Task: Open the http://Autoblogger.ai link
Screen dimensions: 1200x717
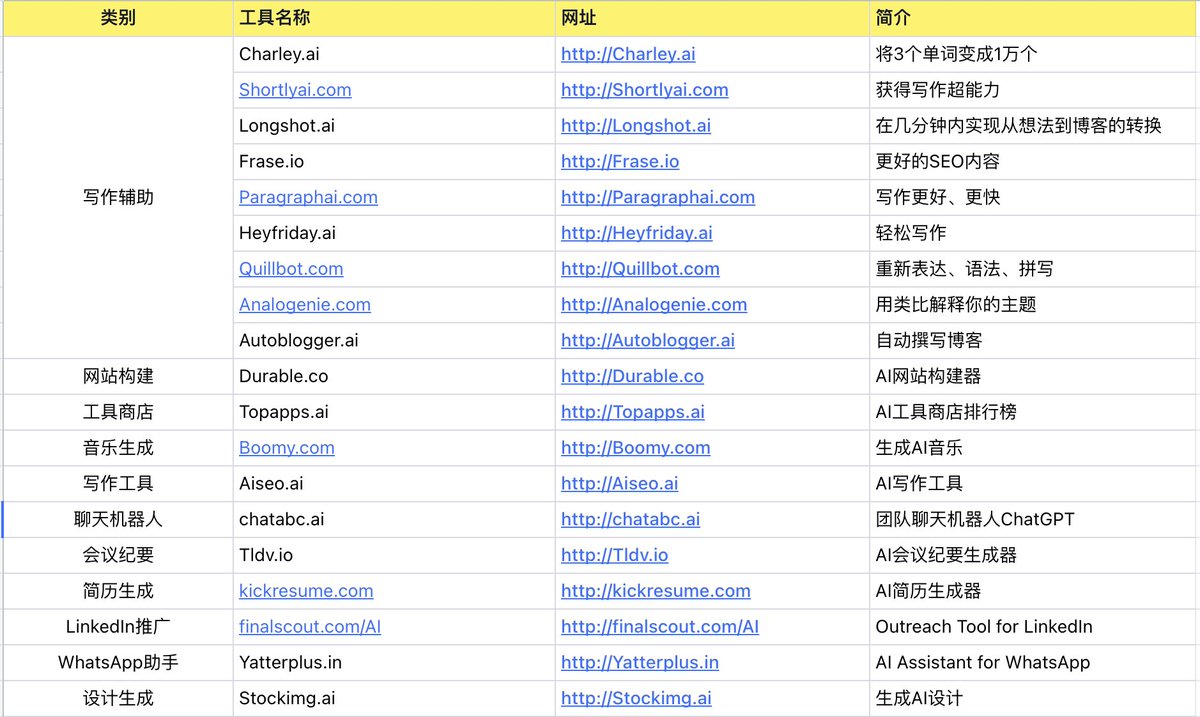Action: tap(648, 340)
